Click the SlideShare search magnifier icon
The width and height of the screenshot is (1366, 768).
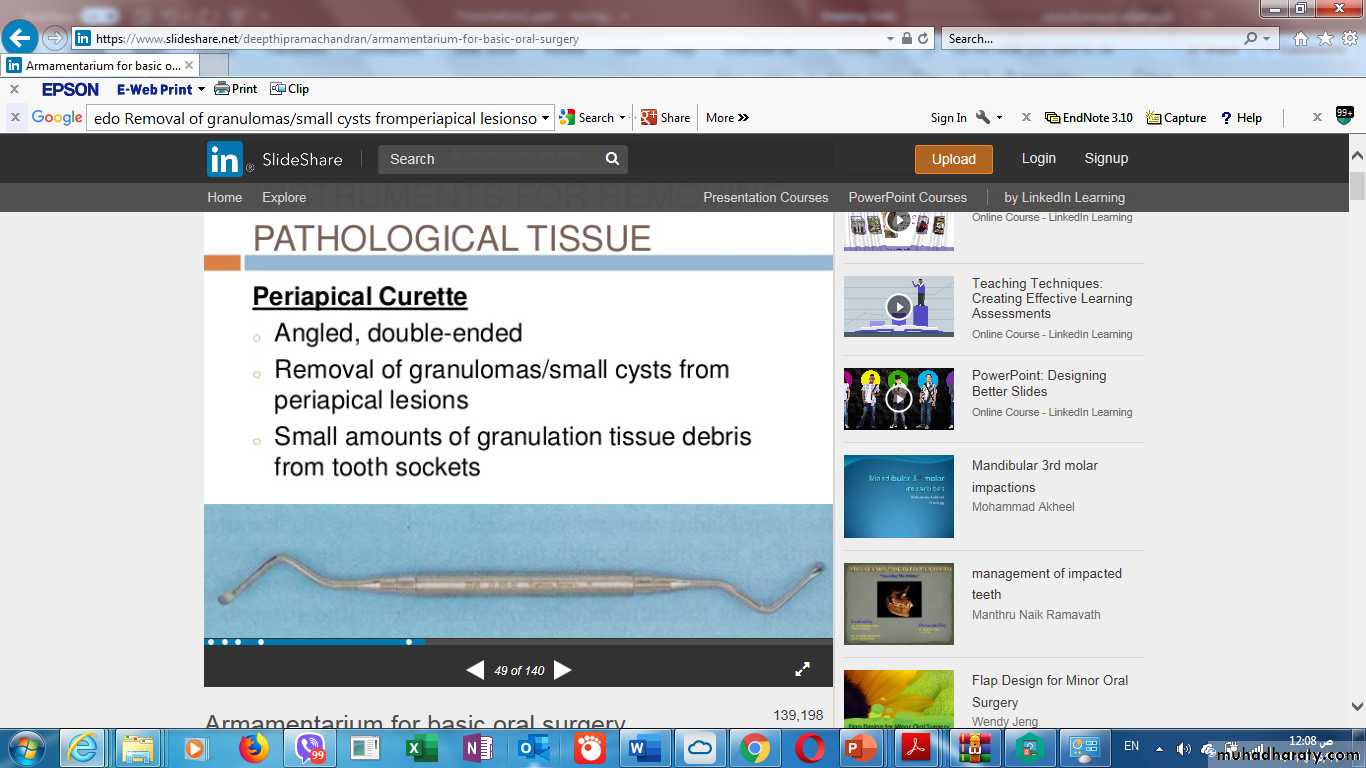pos(612,159)
